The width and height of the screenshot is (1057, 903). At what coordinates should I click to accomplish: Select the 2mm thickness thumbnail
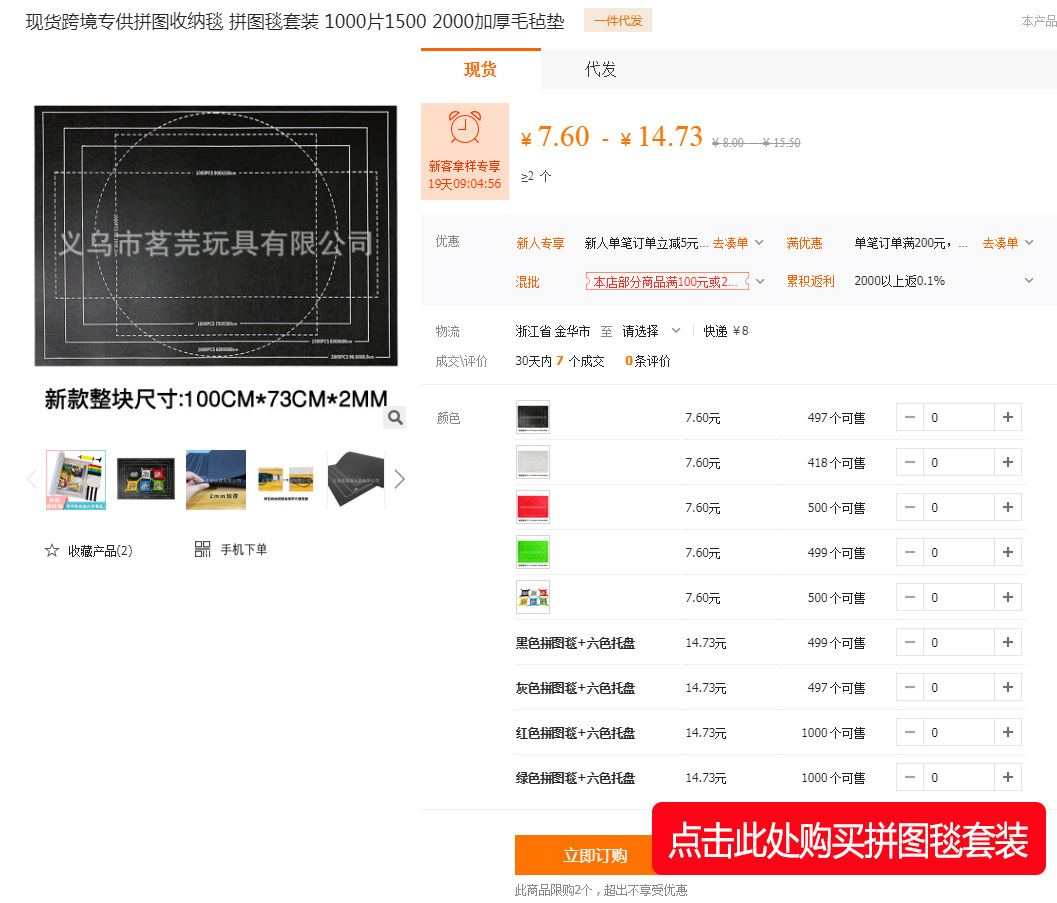(x=216, y=479)
